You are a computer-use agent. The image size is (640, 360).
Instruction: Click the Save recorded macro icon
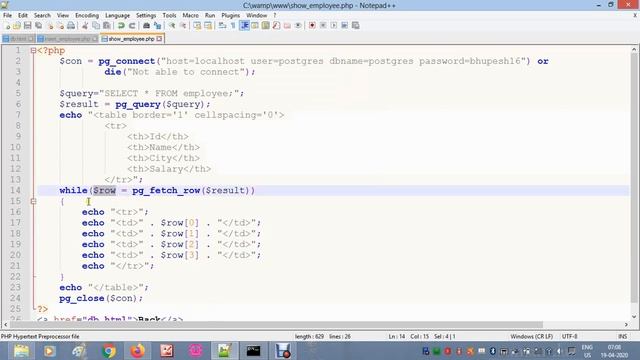tap(356, 26)
